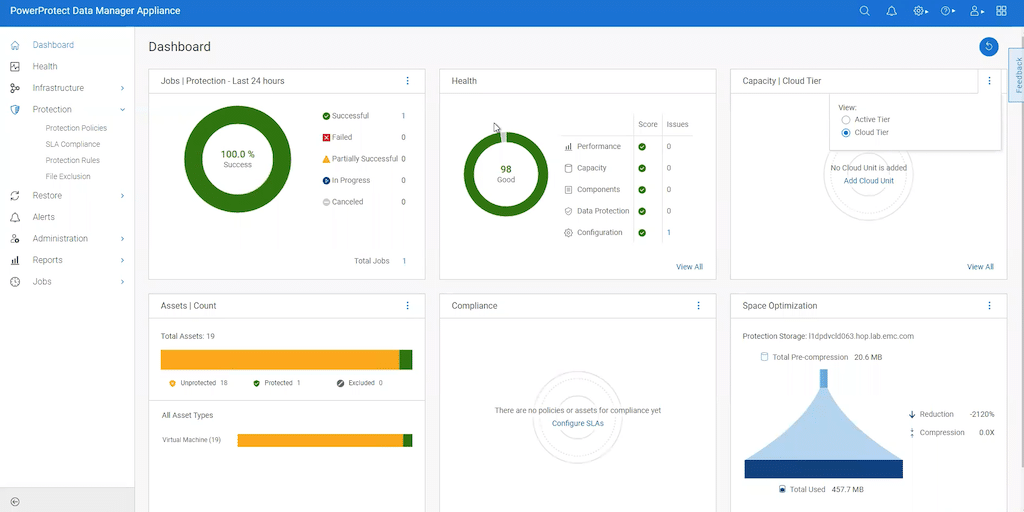Click the Configuration gear in Health card
The image size is (1024, 512).
click(568, 232)
